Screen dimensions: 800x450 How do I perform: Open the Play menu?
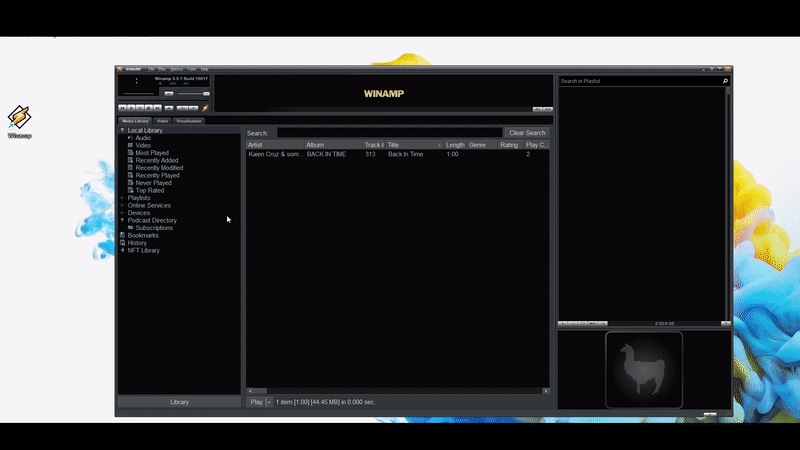pos(162,69)
